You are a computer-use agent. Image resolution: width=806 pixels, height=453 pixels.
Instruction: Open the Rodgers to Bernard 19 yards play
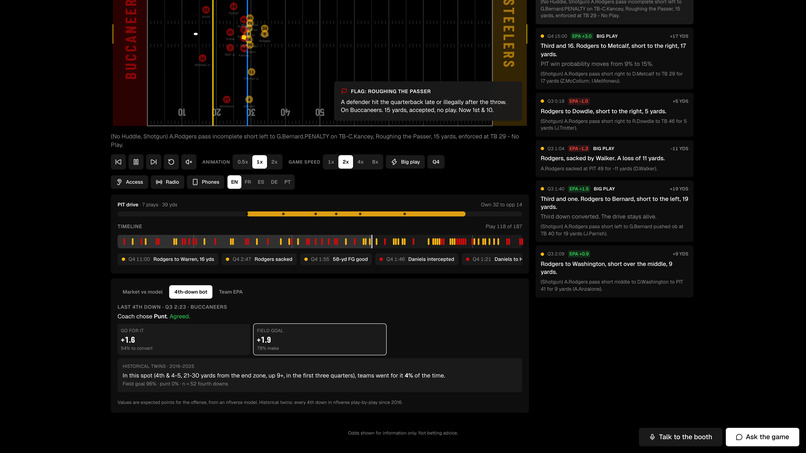point(614,211)
